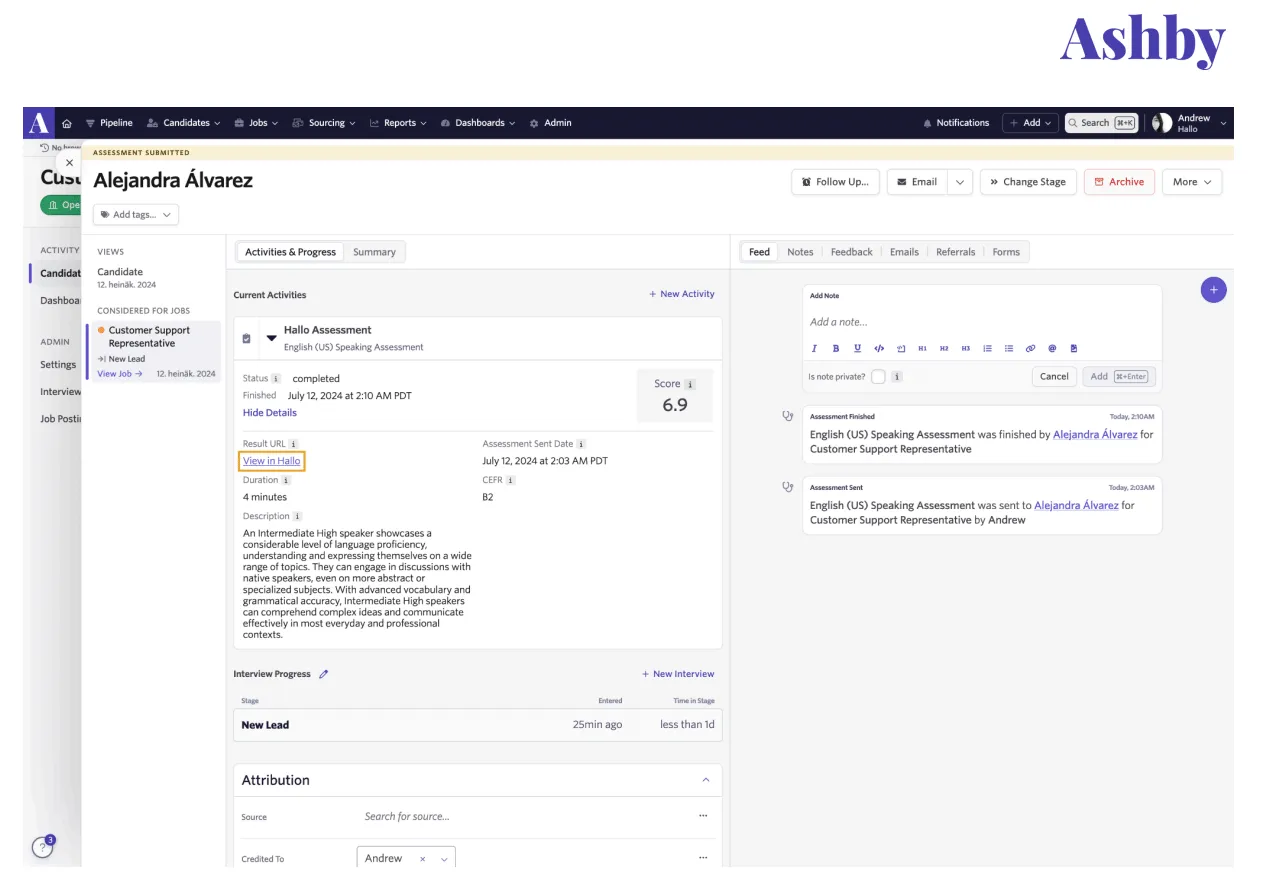
Task: Apply H2 heading in note editor
Action: [944, 348]
